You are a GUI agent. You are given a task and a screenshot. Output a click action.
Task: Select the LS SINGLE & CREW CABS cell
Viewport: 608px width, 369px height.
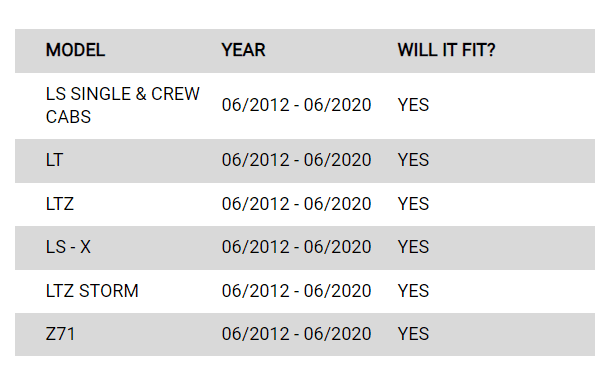(123, 105)
